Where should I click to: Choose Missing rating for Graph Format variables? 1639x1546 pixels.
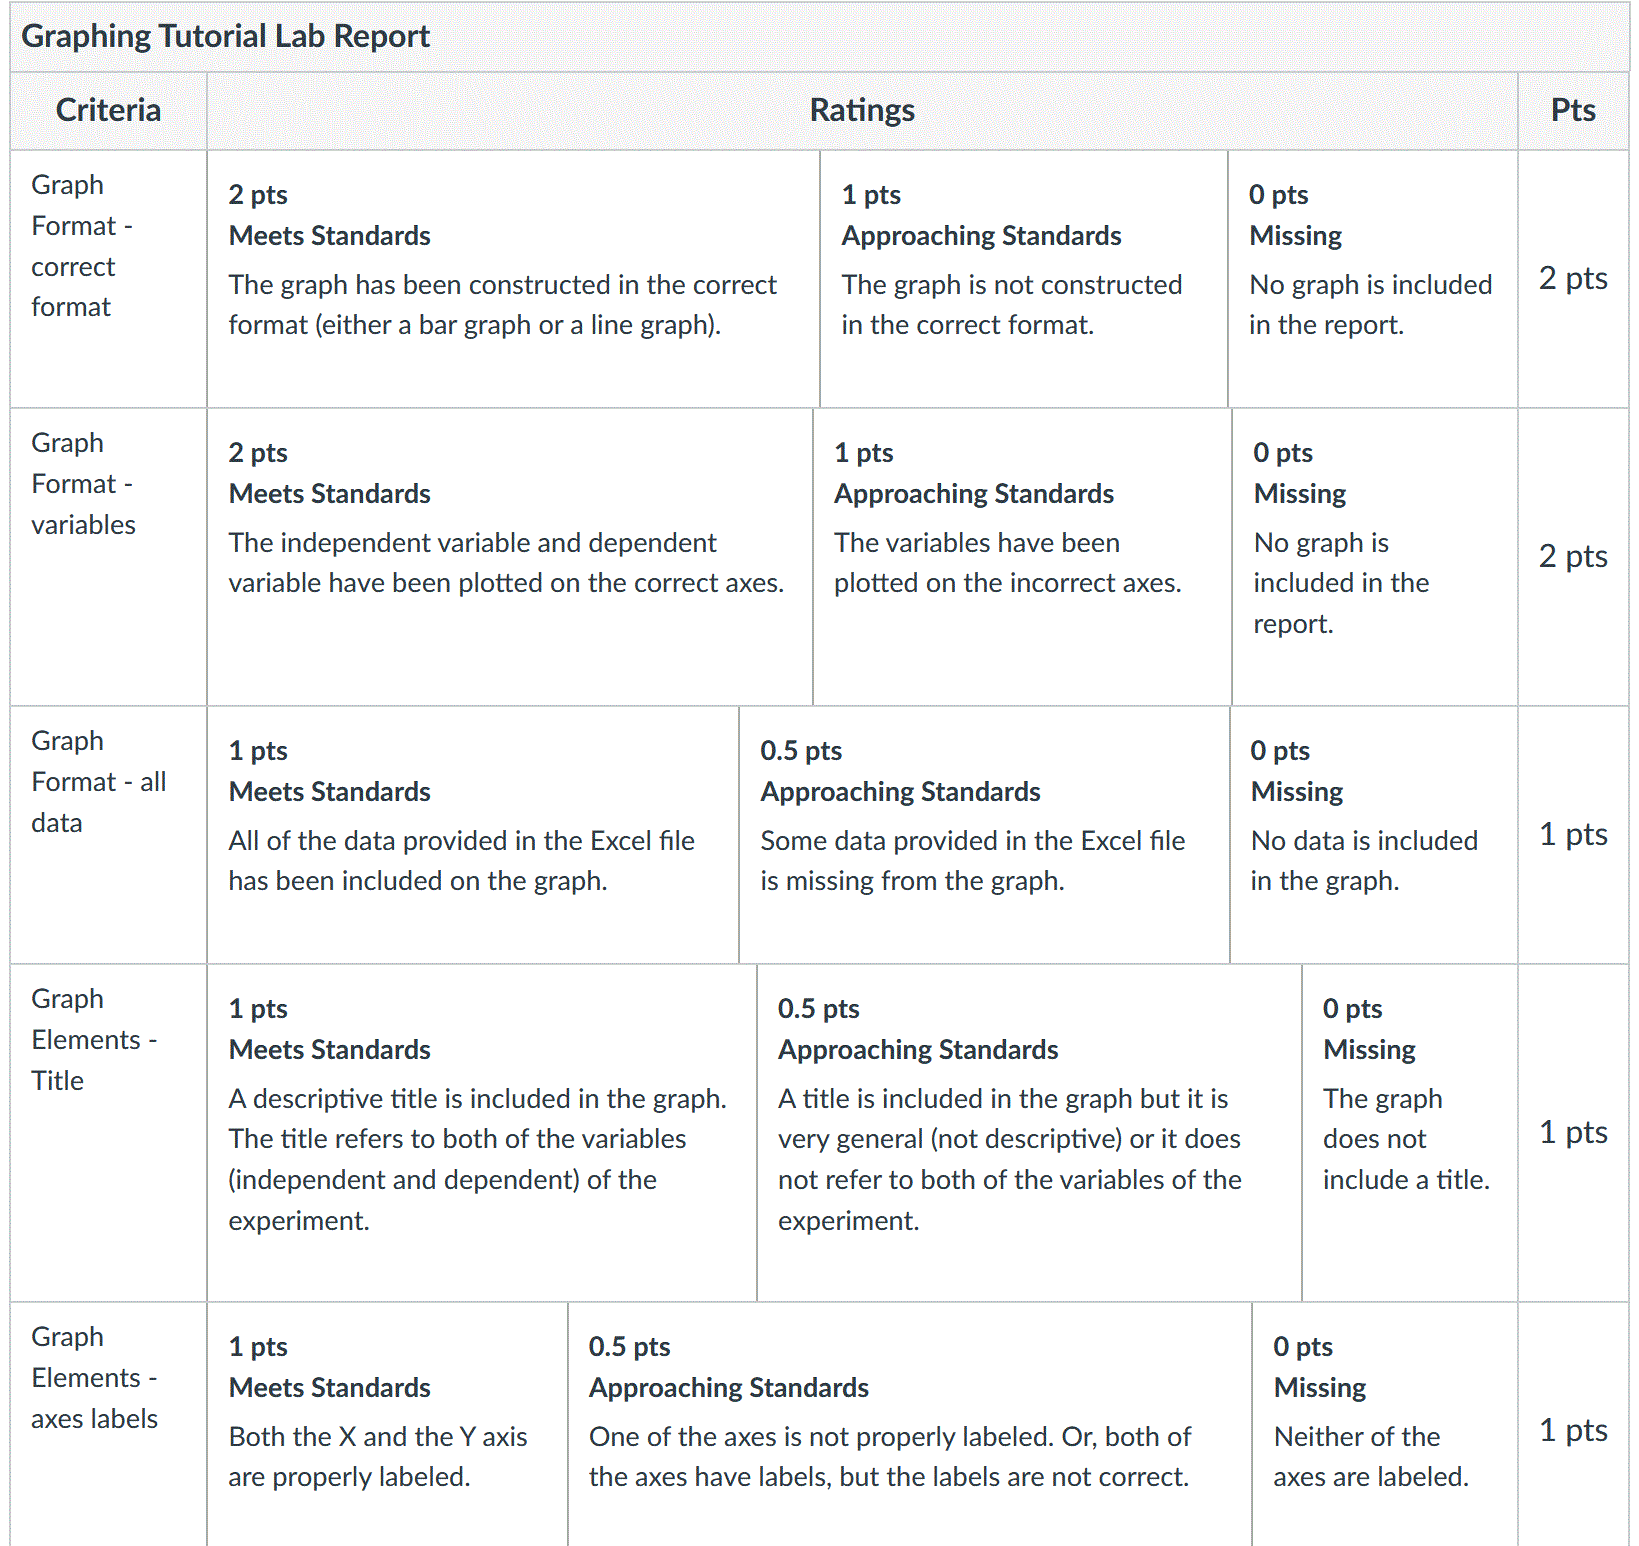pyautogui.click(x=1375, y=557)
